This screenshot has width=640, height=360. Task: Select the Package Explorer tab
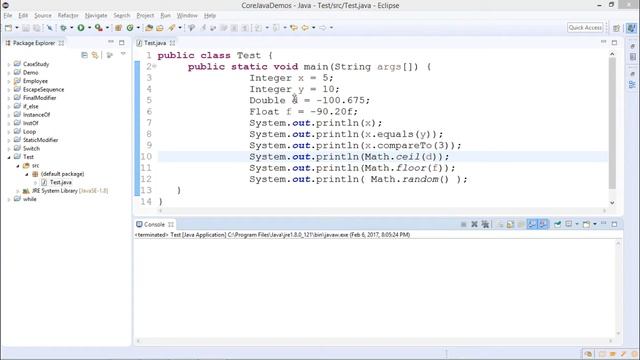click(33, 43)
